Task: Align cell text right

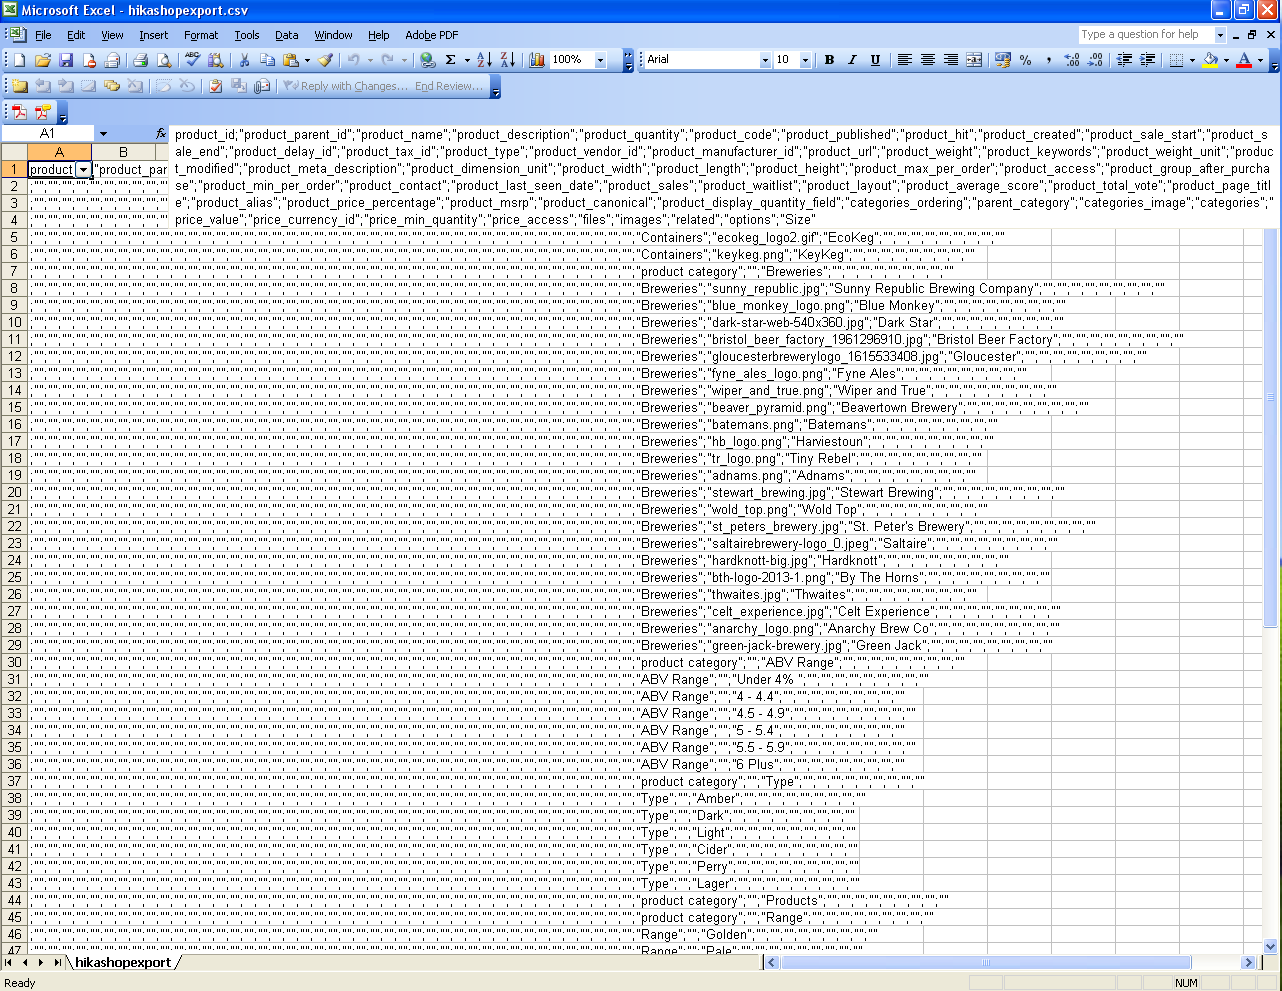Action: point(950,60)
